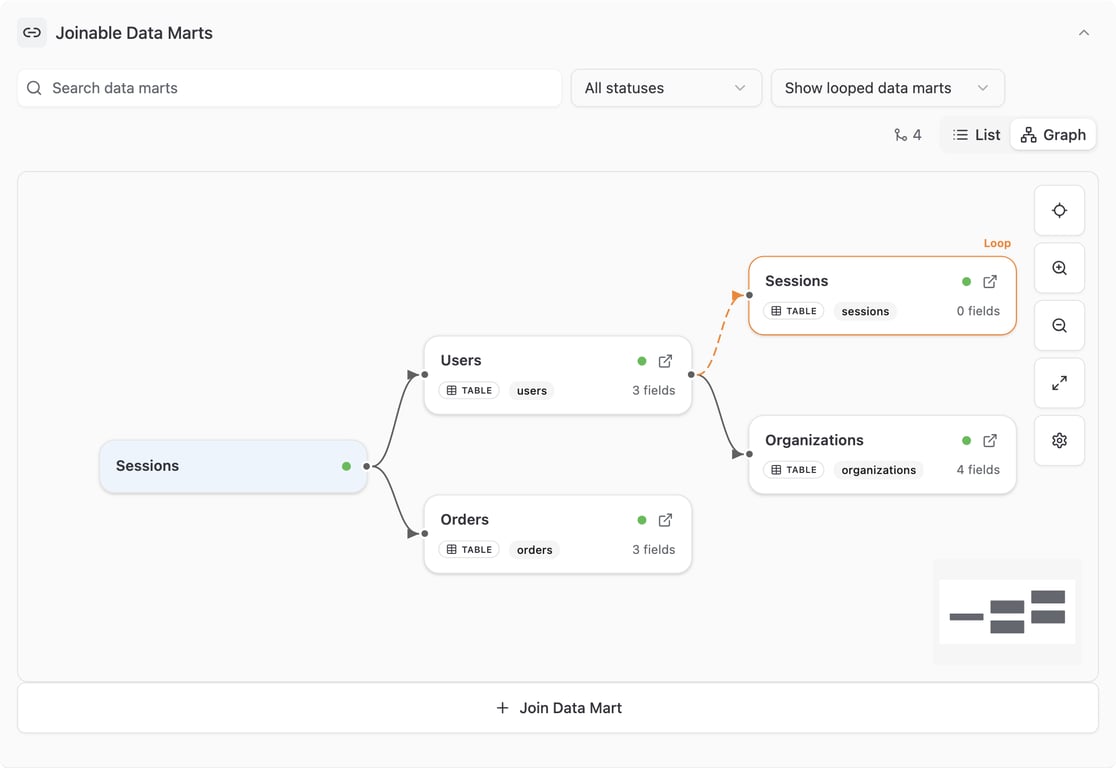Click the green status dot on Users
This screenshot has height=768, width=1116.
coord(641,362)
